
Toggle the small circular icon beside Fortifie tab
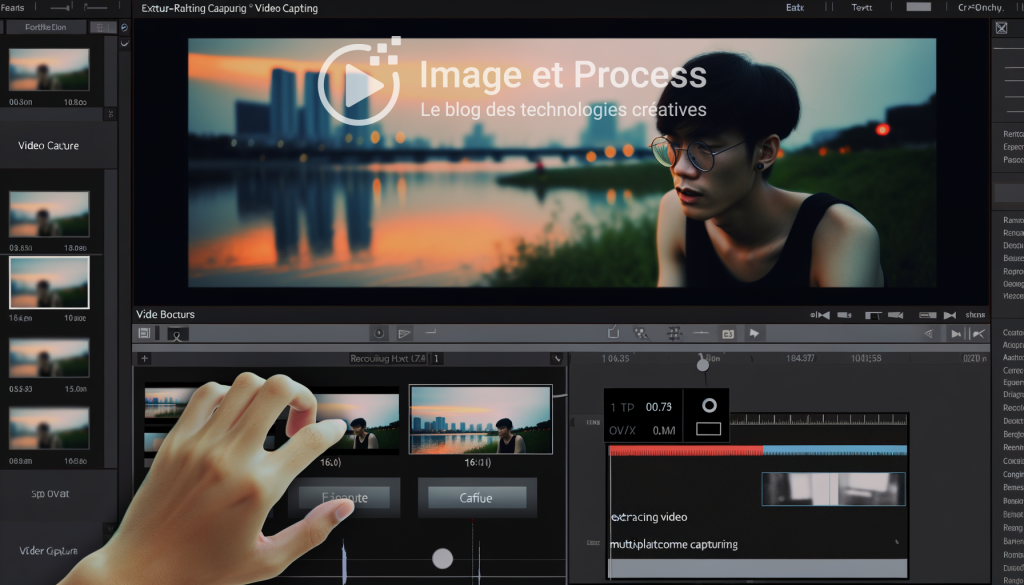coord(123,27)
